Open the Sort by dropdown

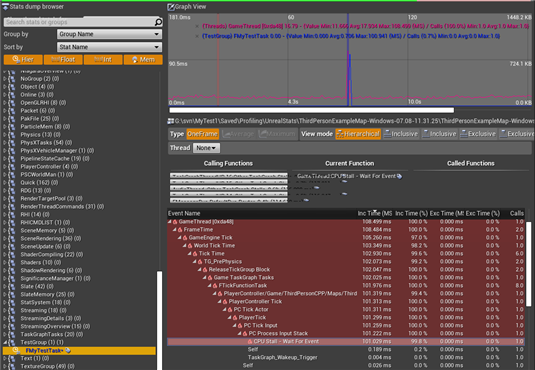click(x=110, y=47)
